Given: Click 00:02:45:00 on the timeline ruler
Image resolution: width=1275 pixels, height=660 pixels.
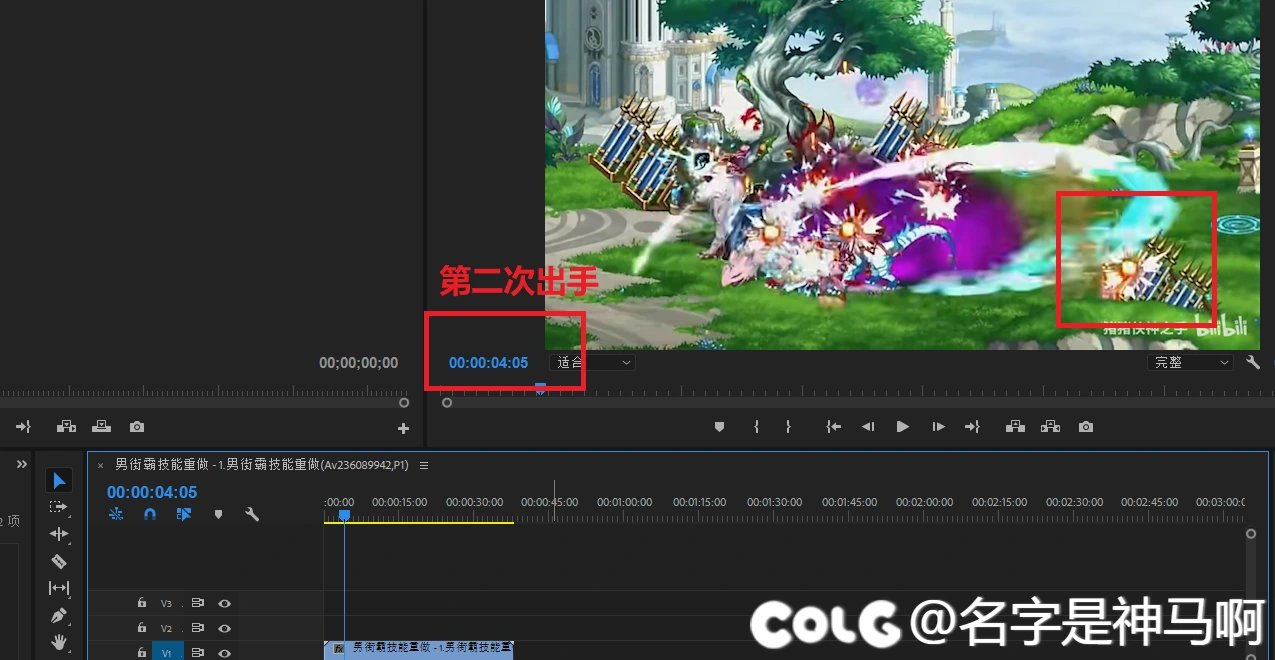Looking at the screenshot, I should point(1149,502).
